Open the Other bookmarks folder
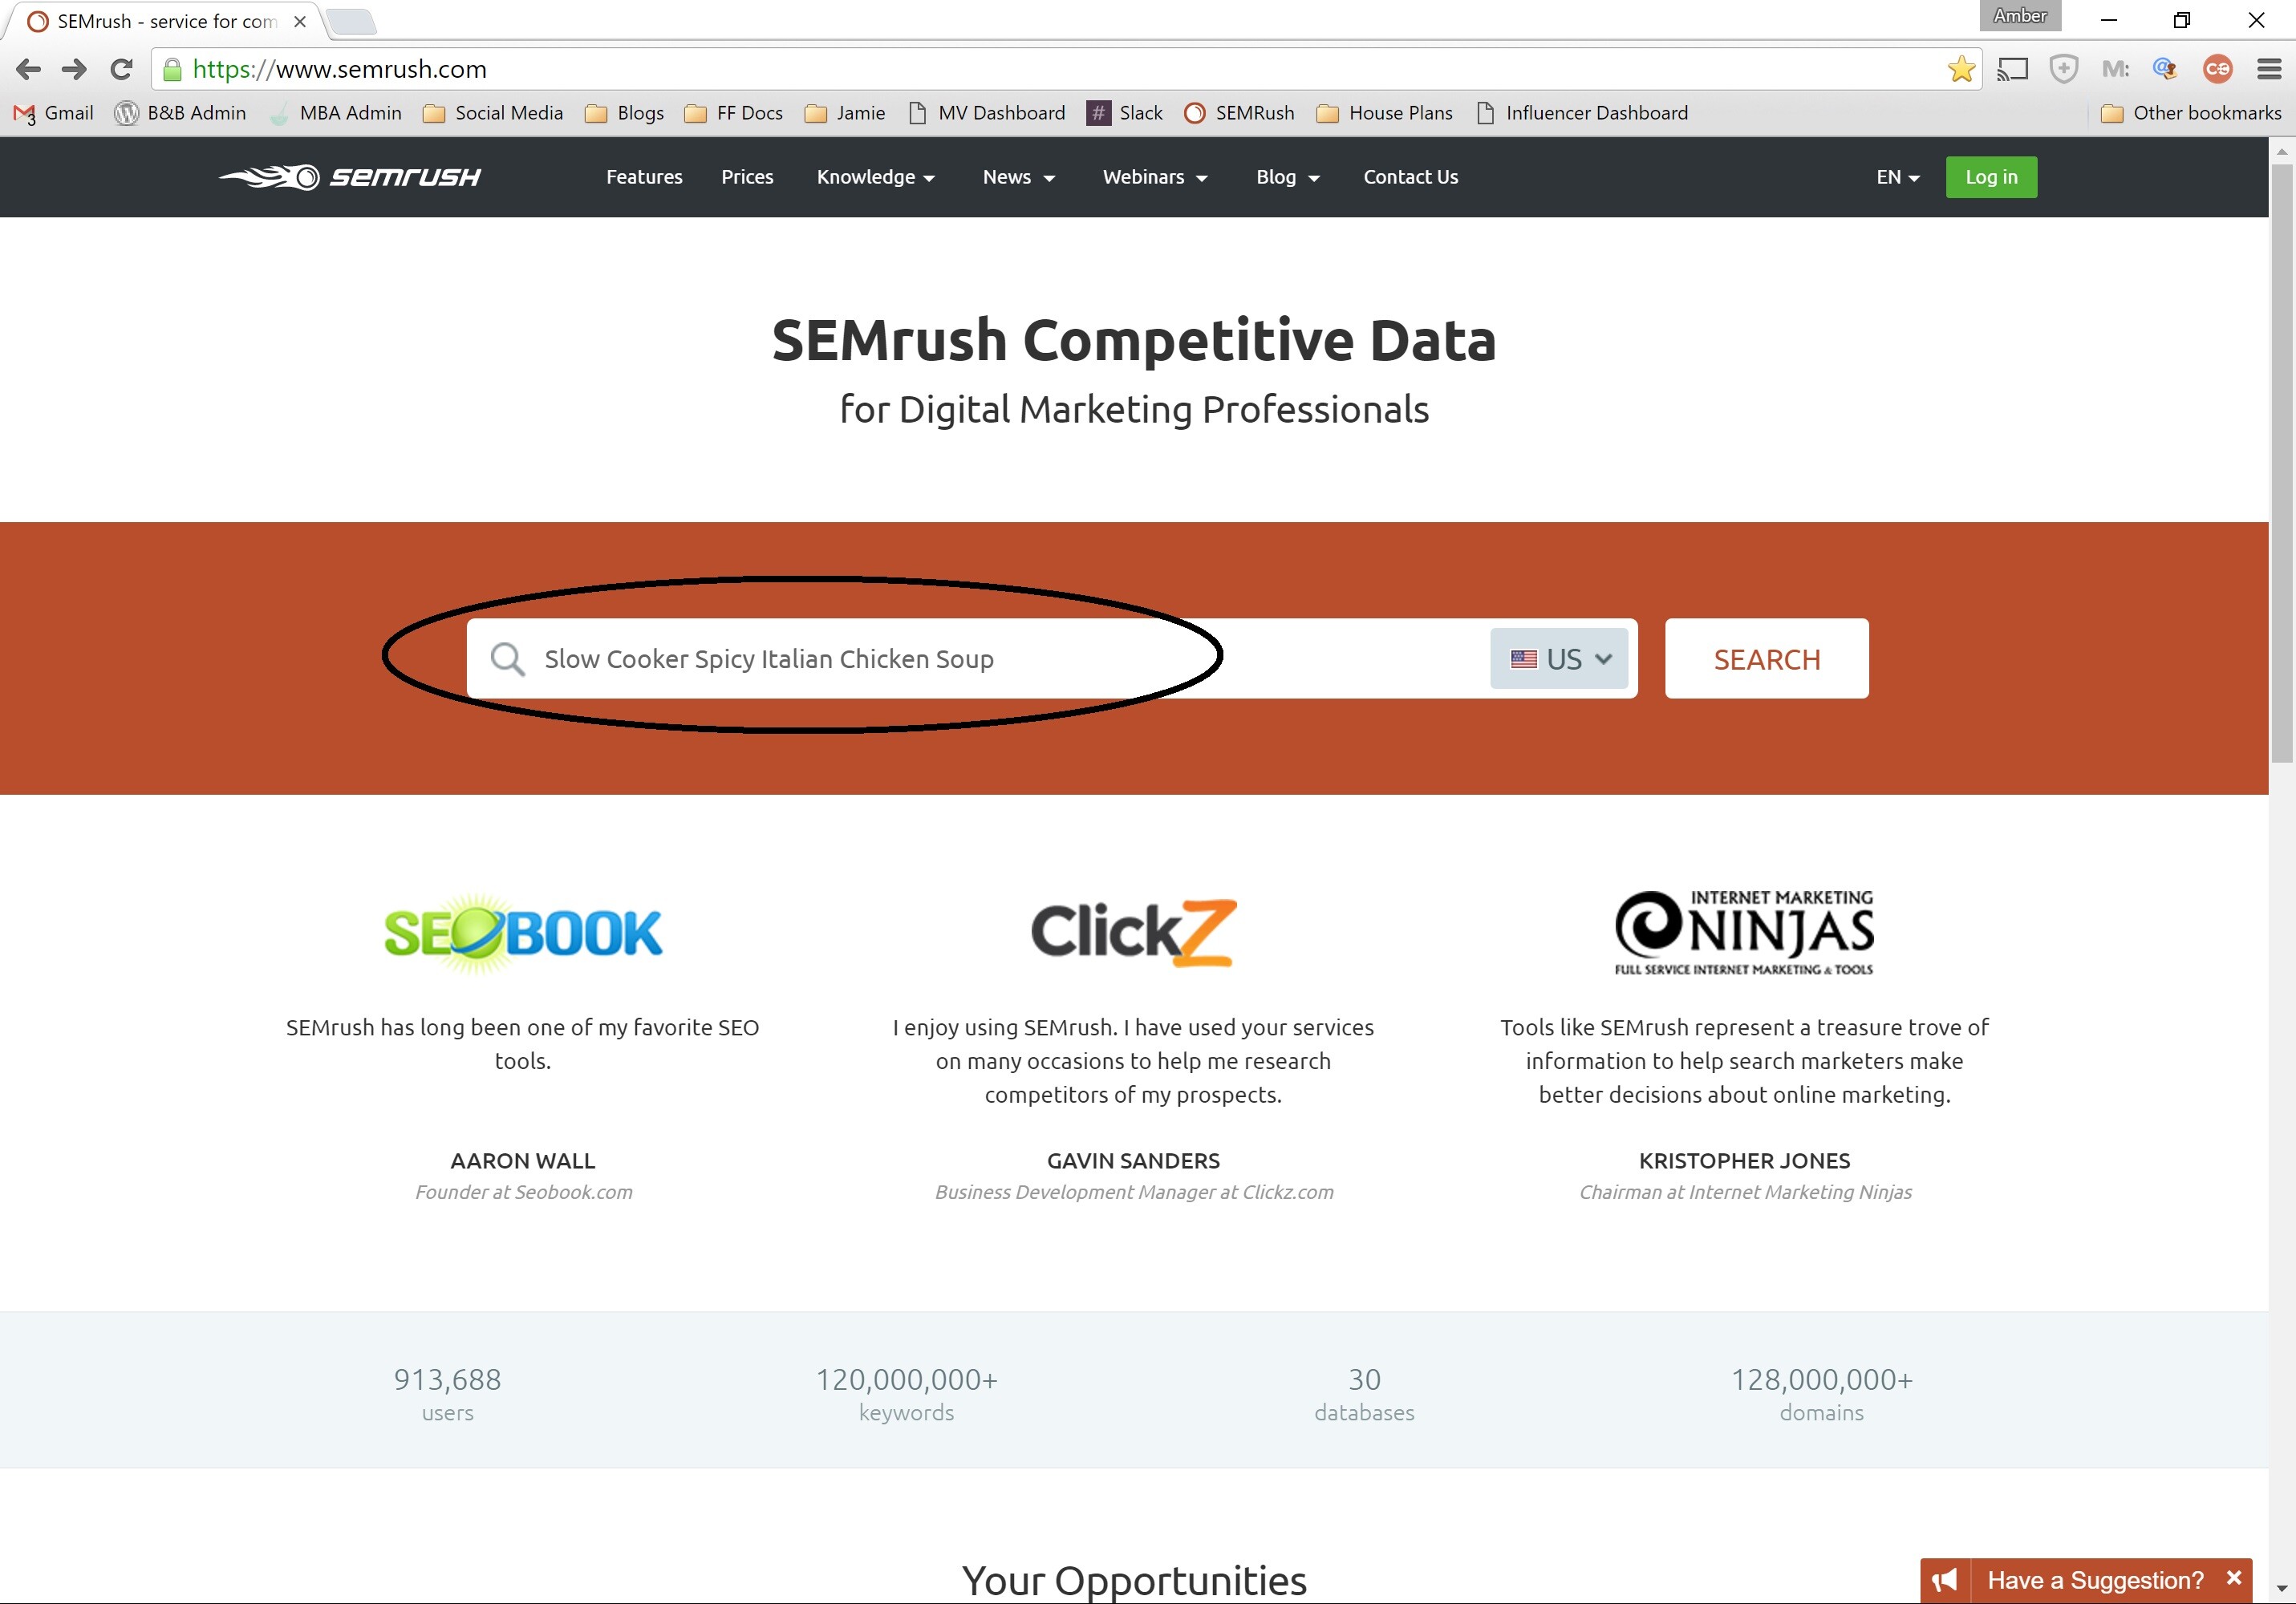This screenshot has height=1604, width=2296. pos(2191,113)
